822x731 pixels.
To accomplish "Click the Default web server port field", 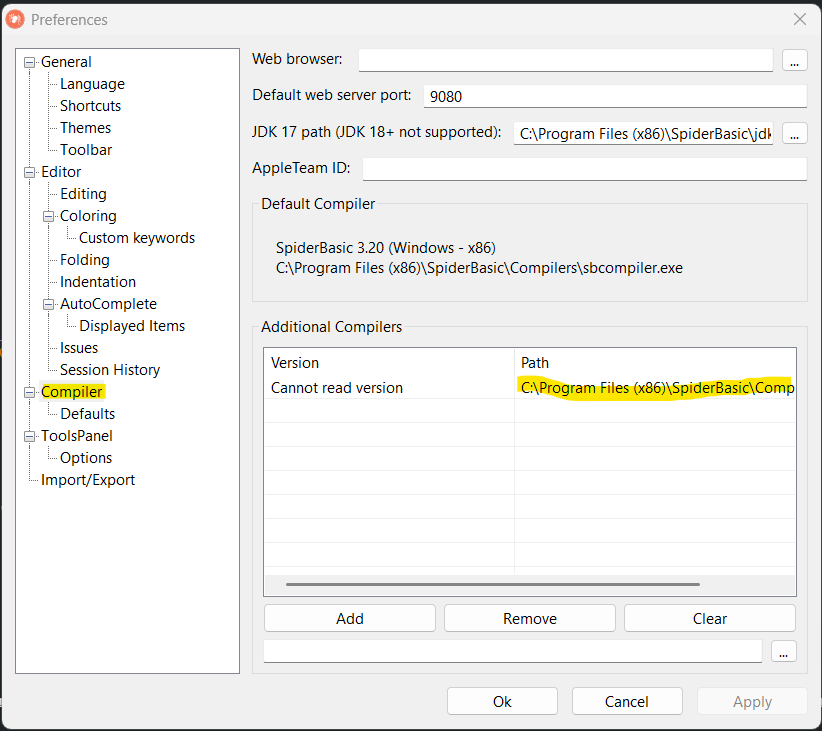I will pyautogui.click(x=614, y=96).
